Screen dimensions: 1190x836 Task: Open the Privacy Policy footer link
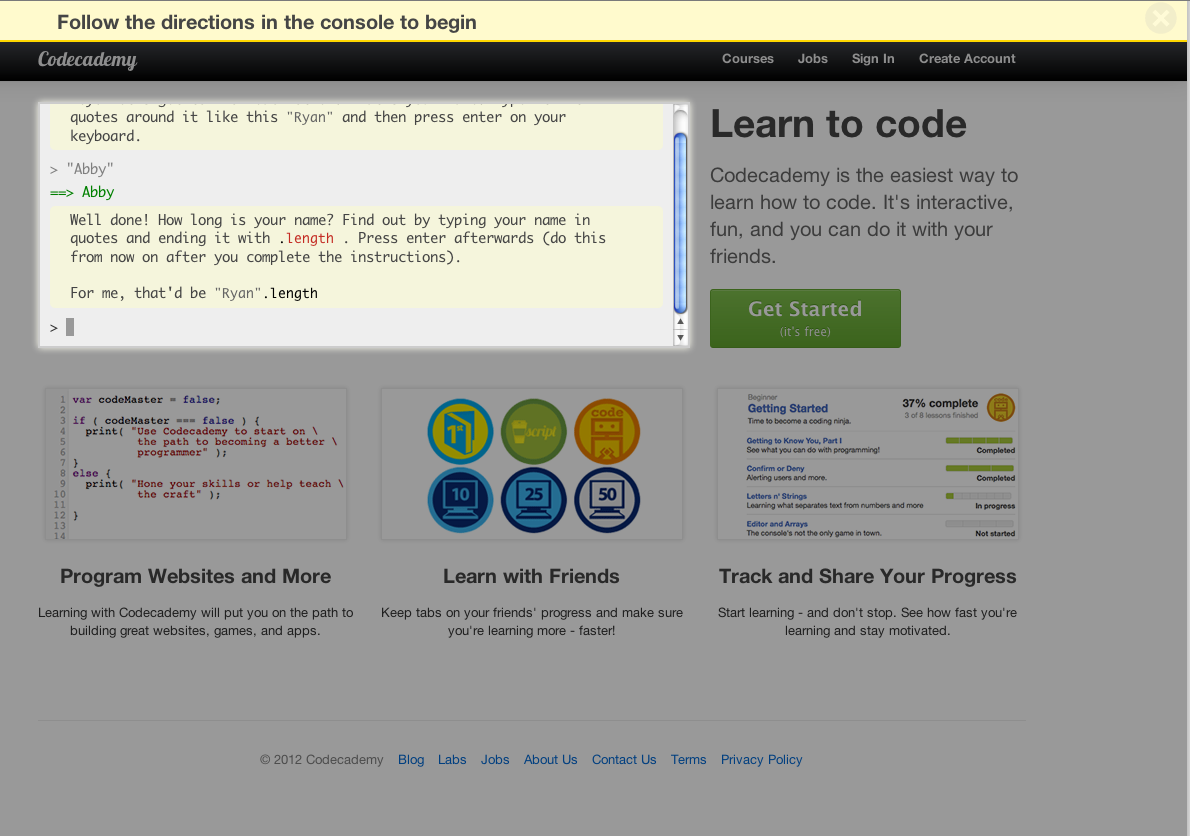761,760
